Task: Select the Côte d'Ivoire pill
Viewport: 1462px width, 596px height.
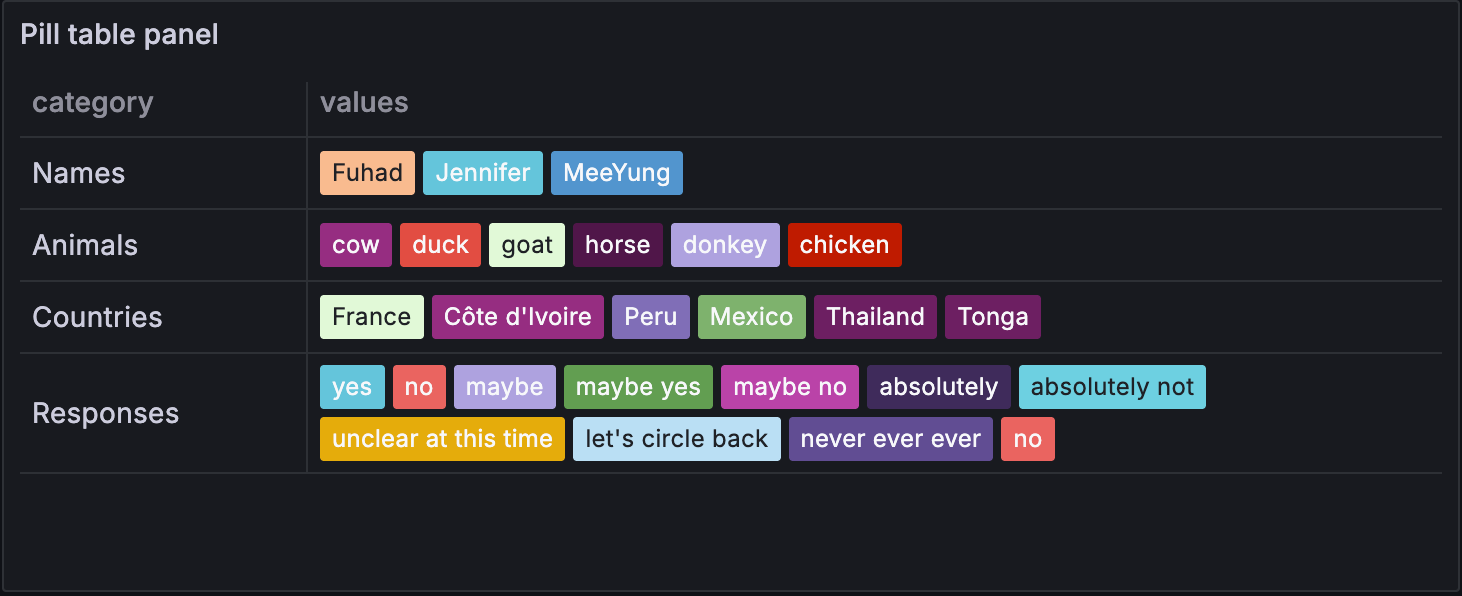Action: point(517,317)
